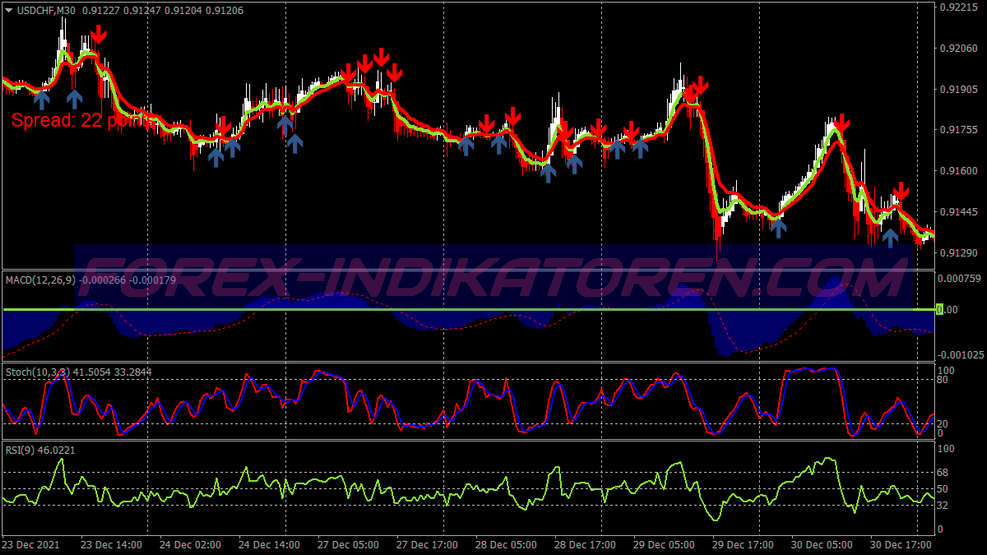Select the leftmost blue up arrow signal

point(41,98)
